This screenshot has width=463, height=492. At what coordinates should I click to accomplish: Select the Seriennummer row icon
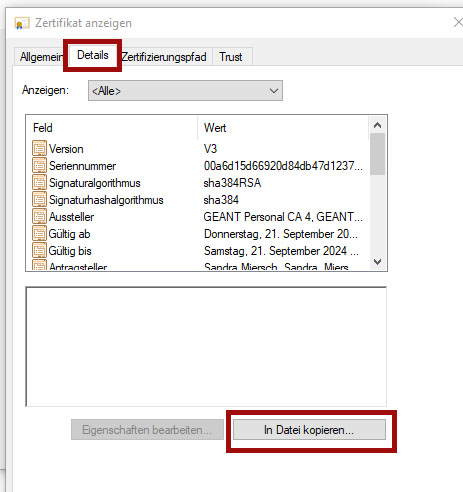click(x=39, y=165)
